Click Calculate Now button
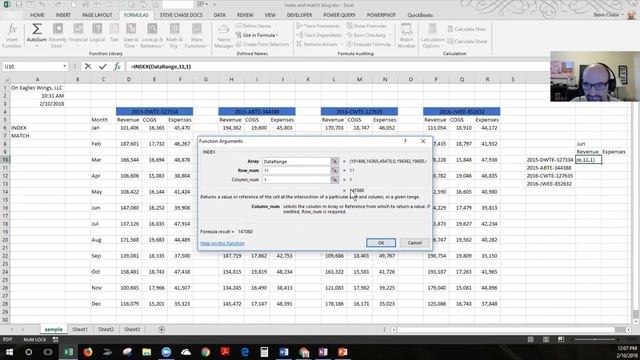The image size is (640, 360). click(x=467, y=29)
